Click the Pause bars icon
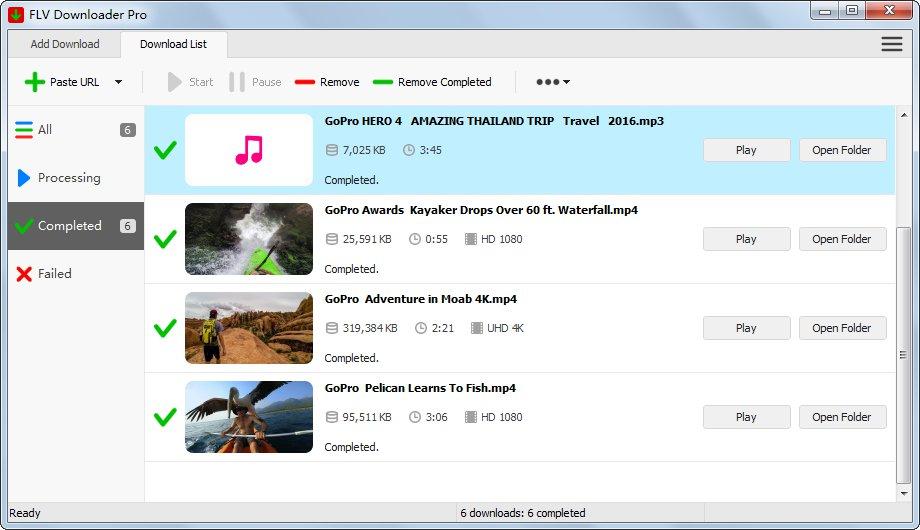Viewport: 920px width, 530px height. click(237, 82)
